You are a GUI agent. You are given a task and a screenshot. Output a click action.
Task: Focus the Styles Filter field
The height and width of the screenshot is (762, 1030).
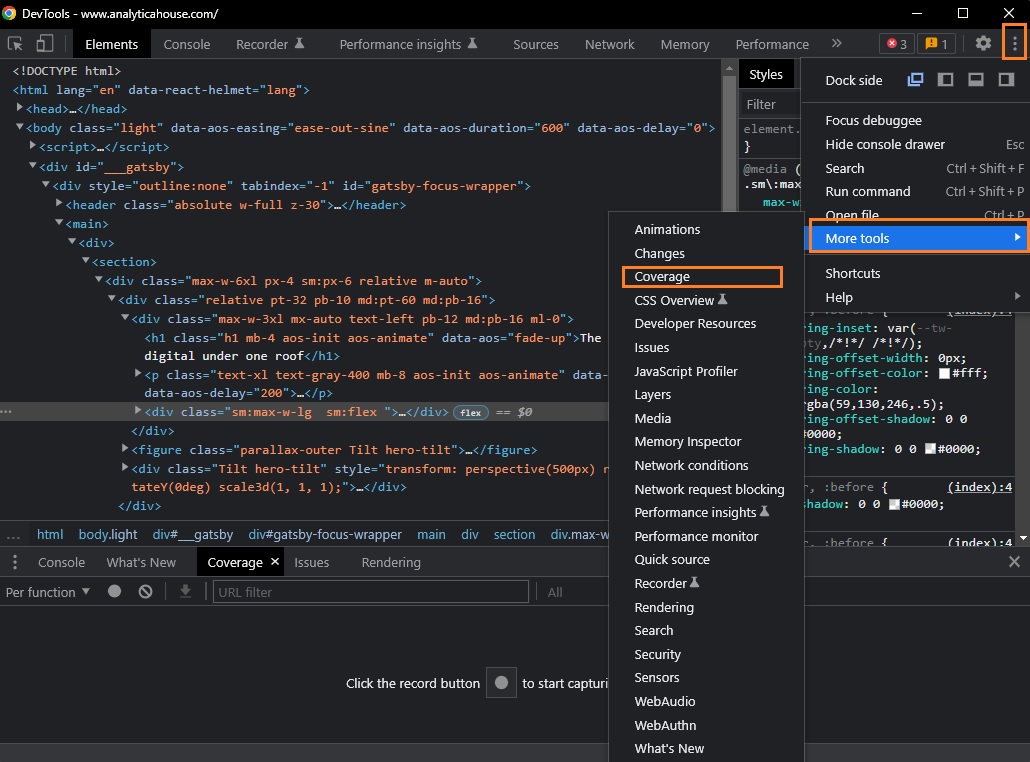(x=770, y=104)
